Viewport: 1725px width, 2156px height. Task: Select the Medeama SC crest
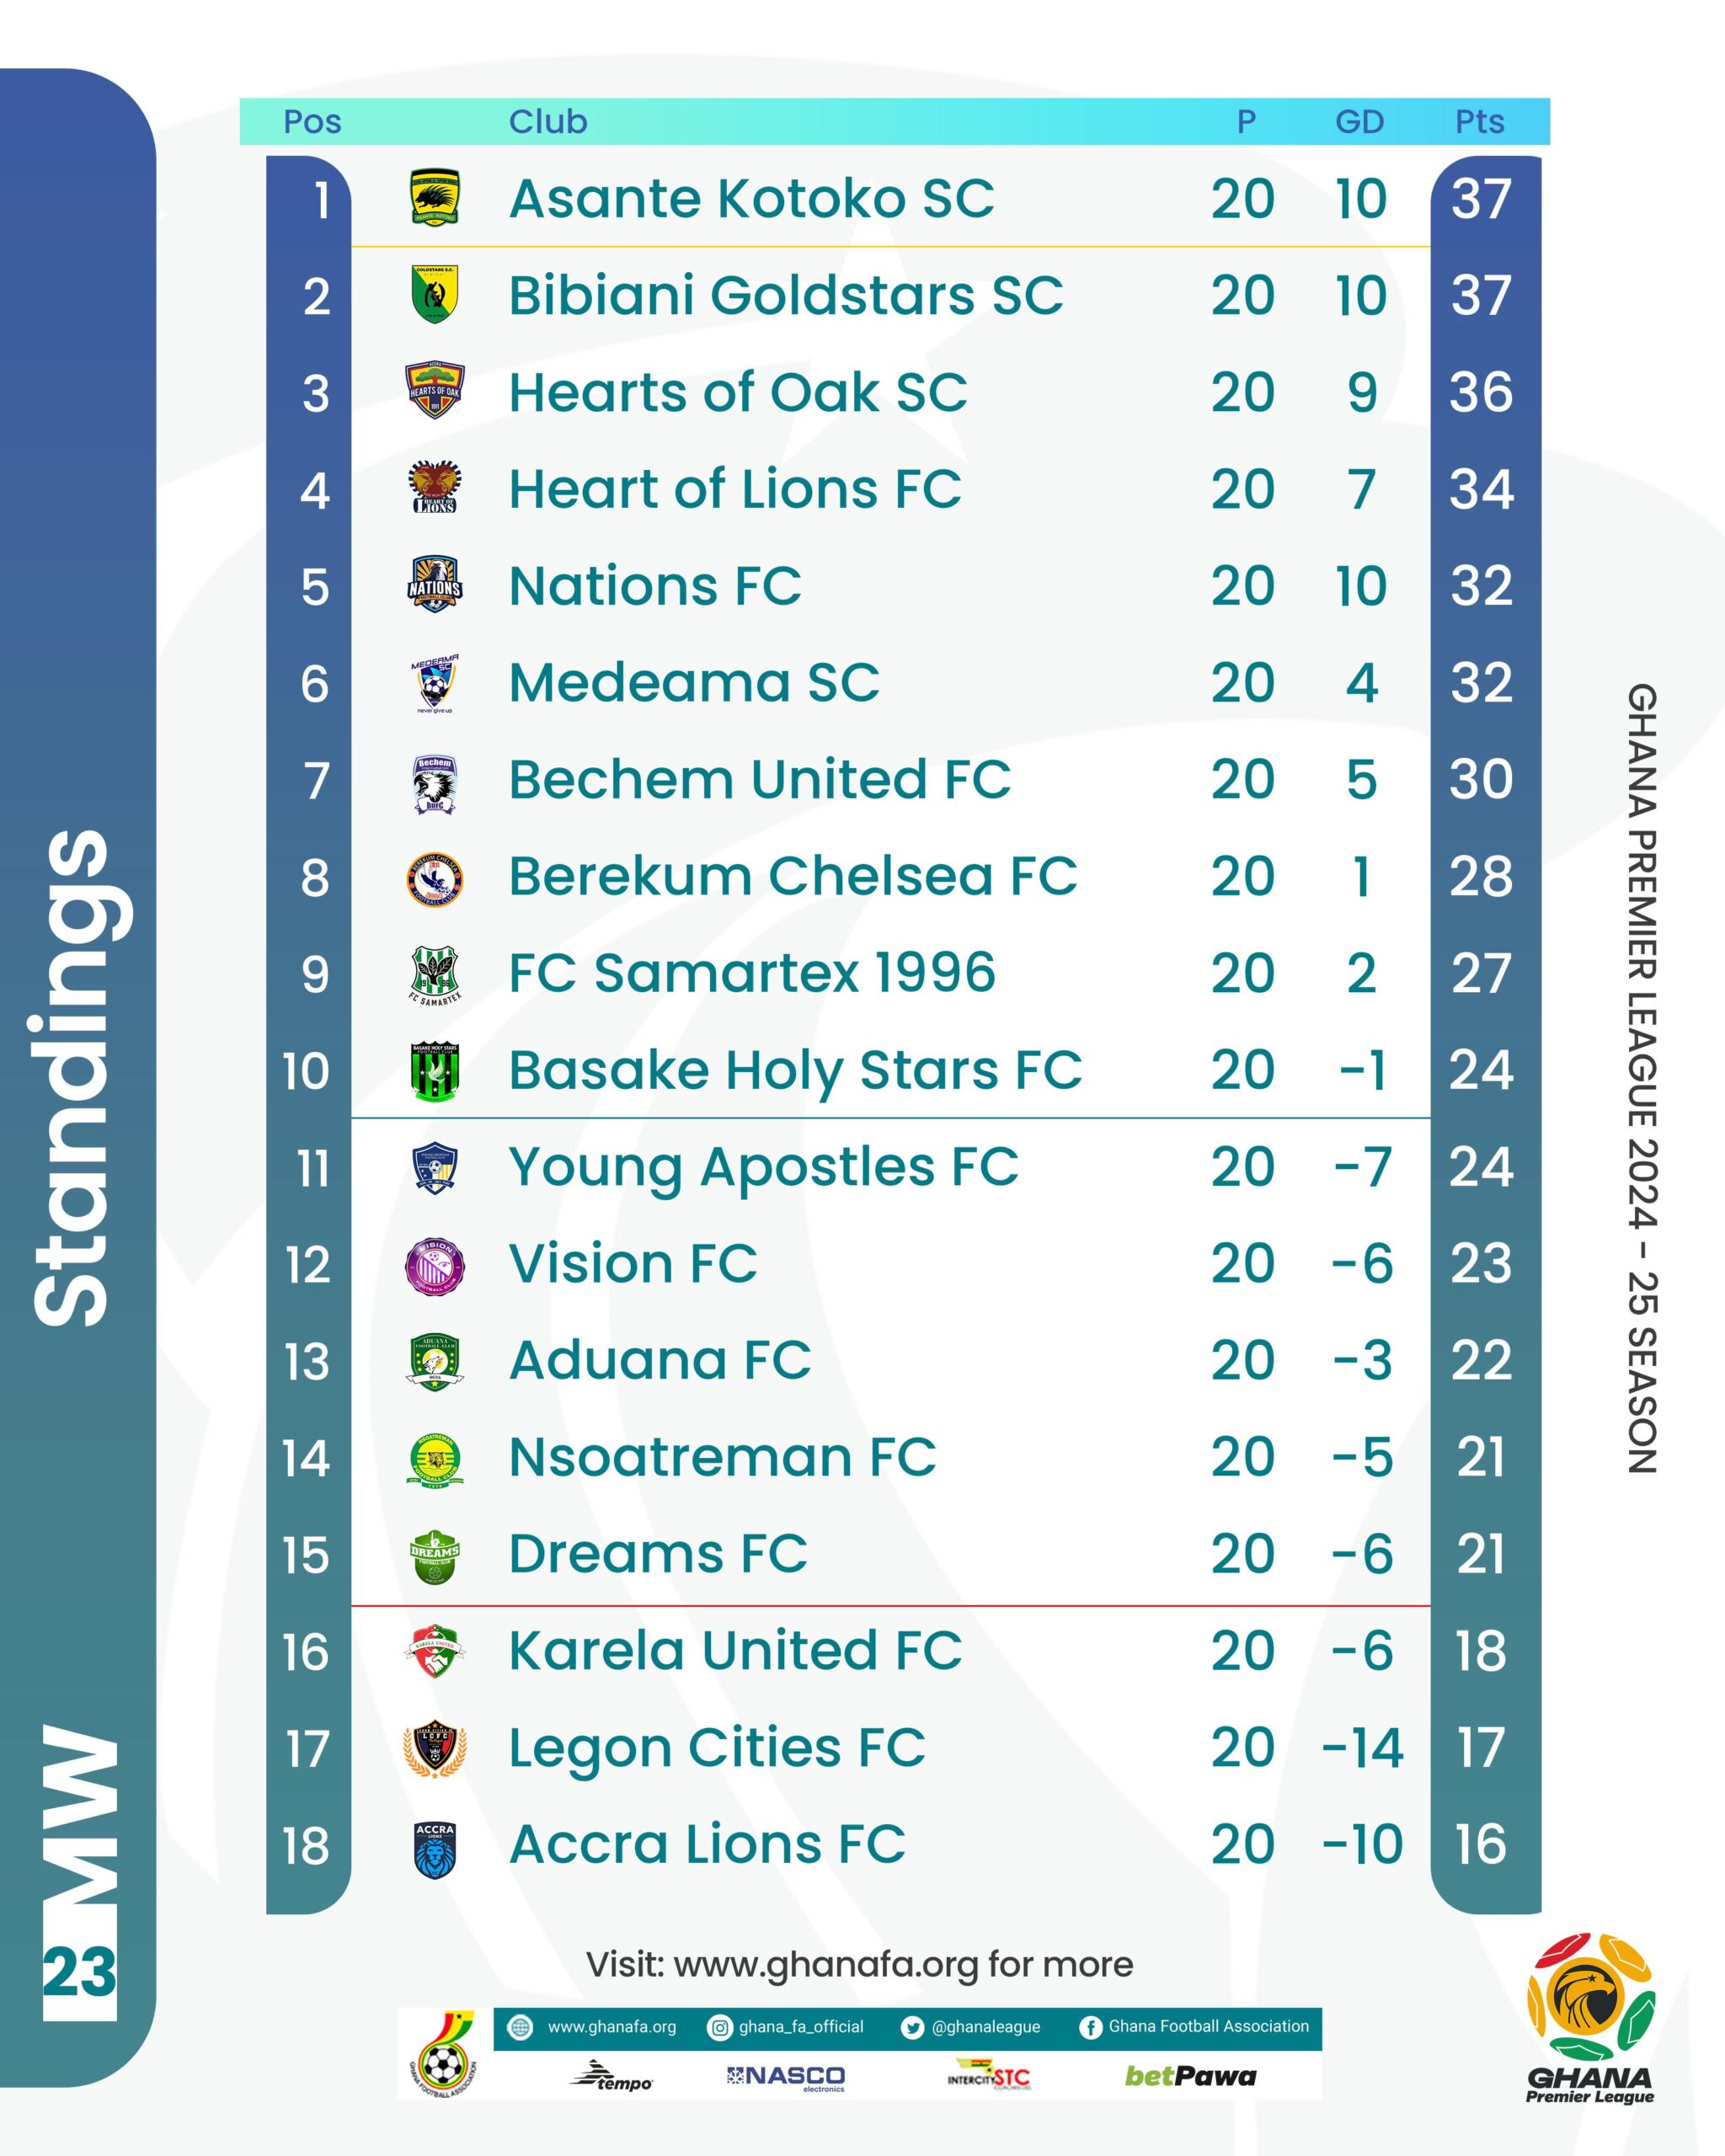pos(435,684)
